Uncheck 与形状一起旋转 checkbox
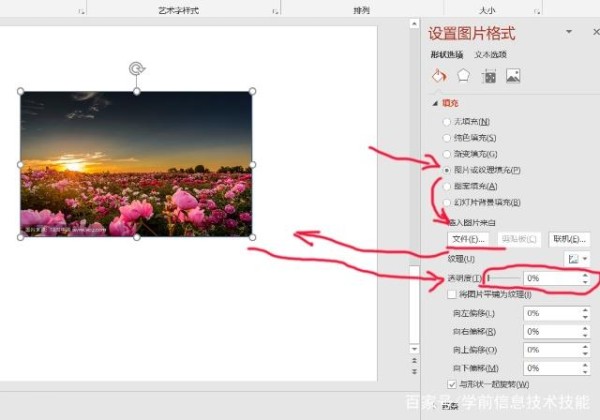Viewport: 600px width, 420px height. pyautogui.click(x=452, y=384)
